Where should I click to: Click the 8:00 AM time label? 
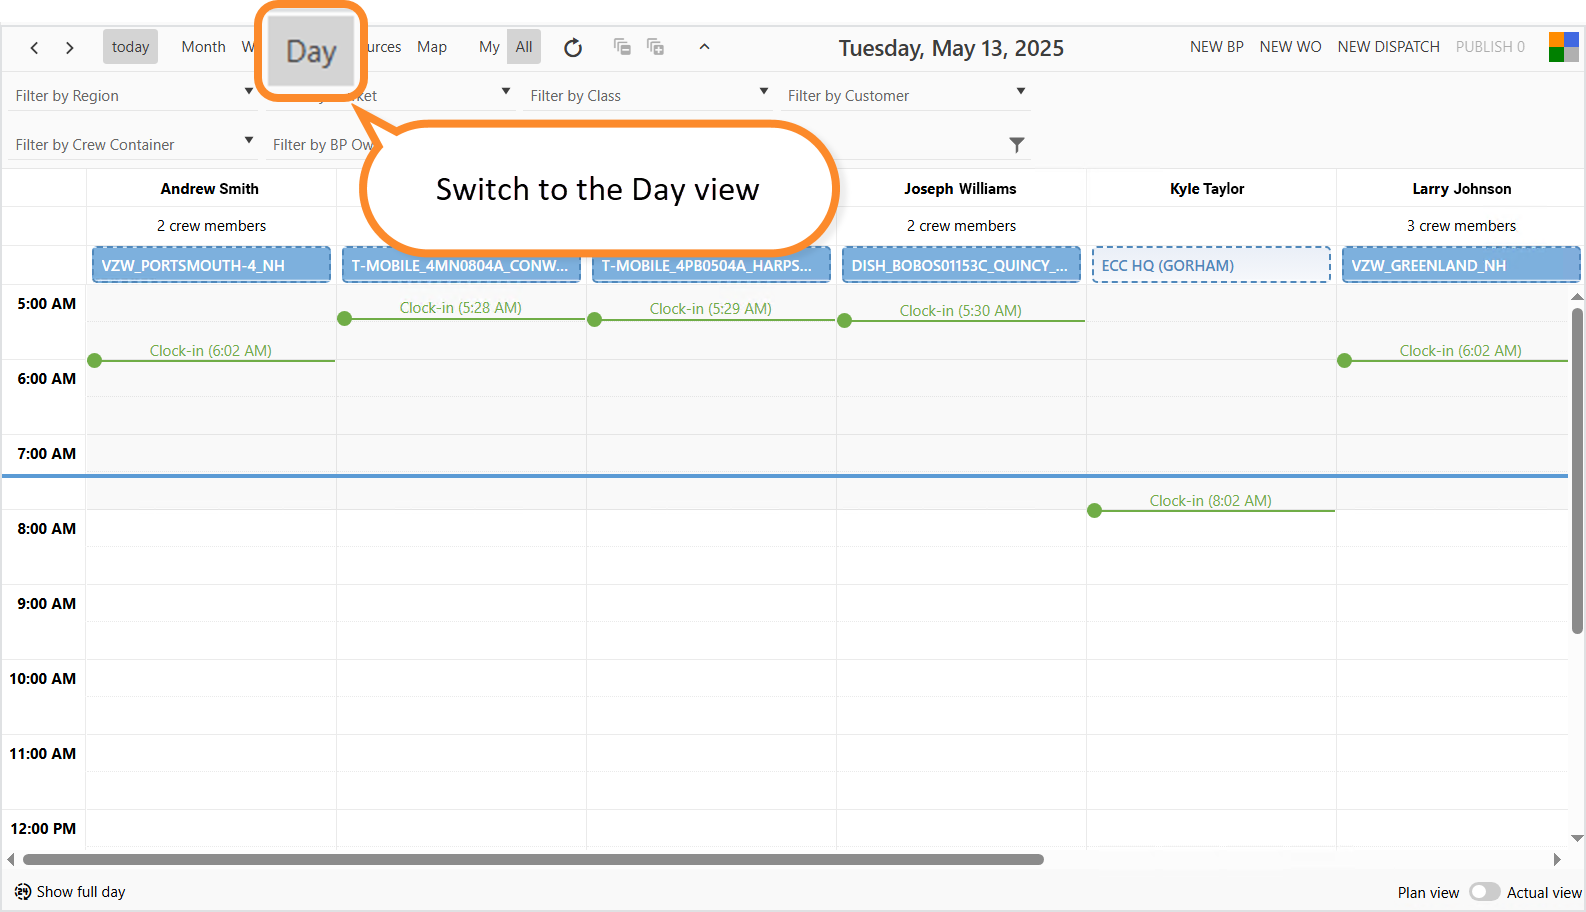pos(46,528)
